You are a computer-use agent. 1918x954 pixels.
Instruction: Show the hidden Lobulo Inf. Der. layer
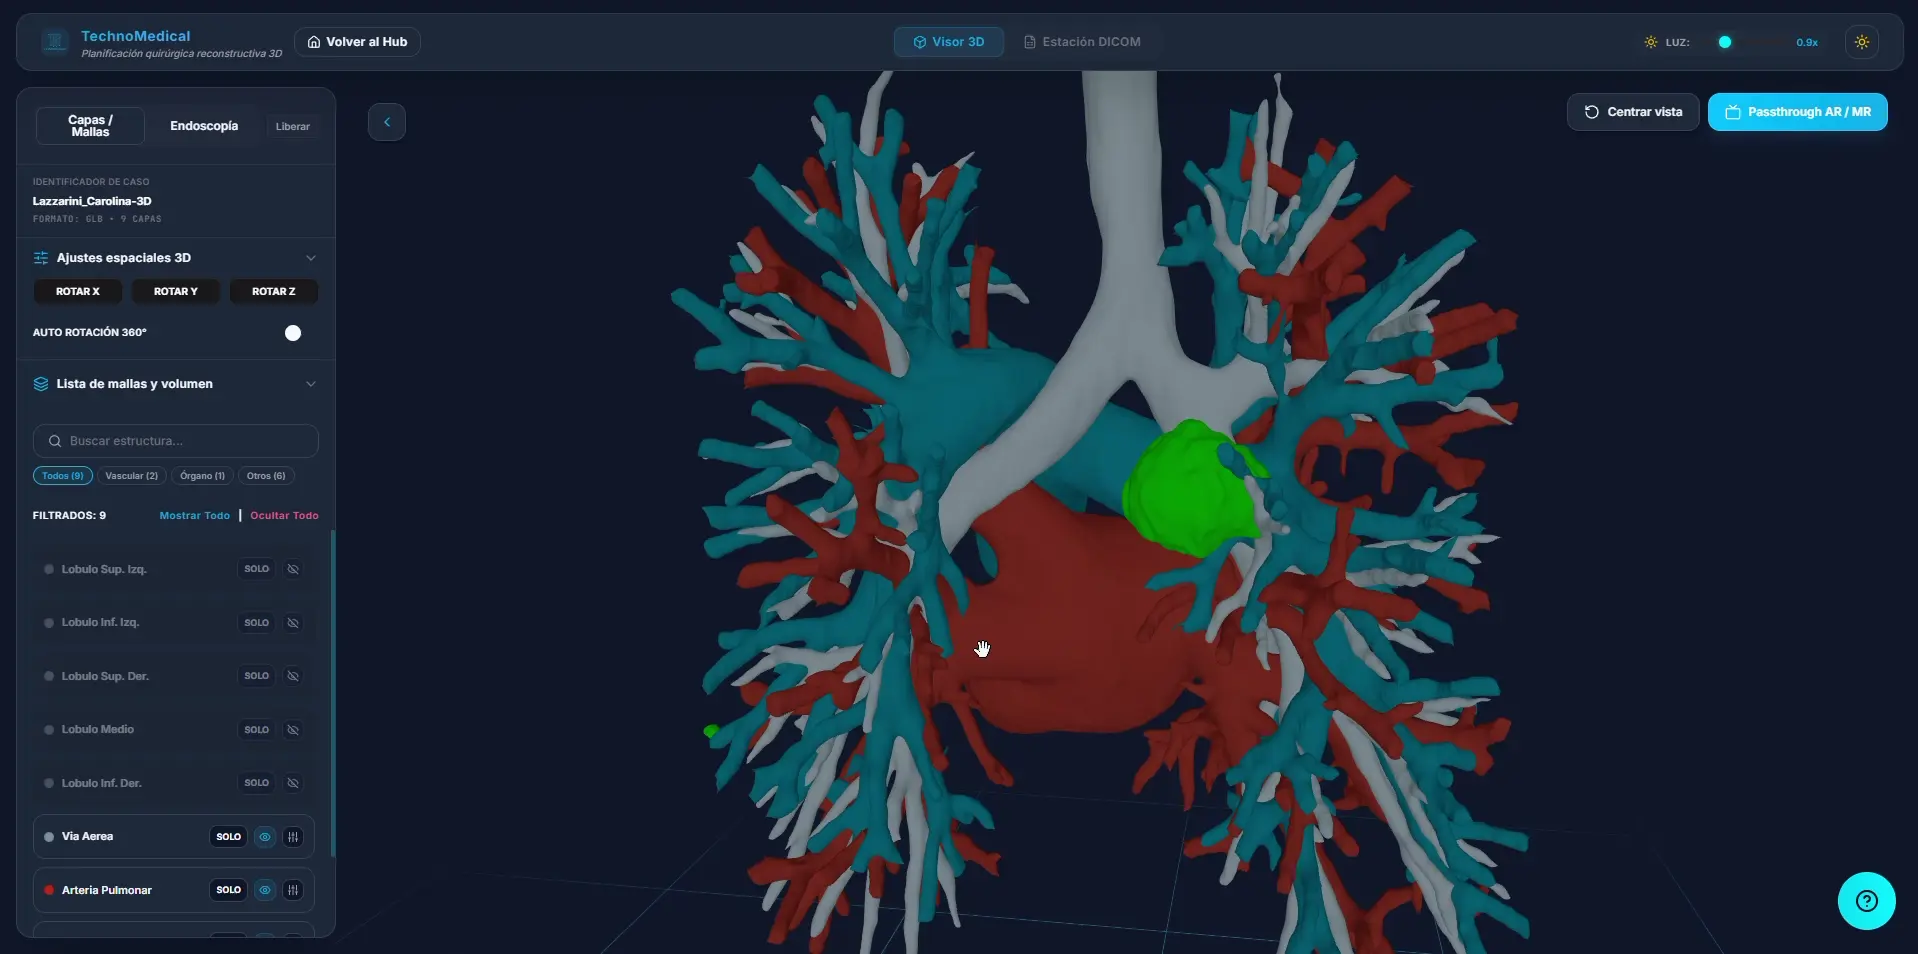point(293,783)
